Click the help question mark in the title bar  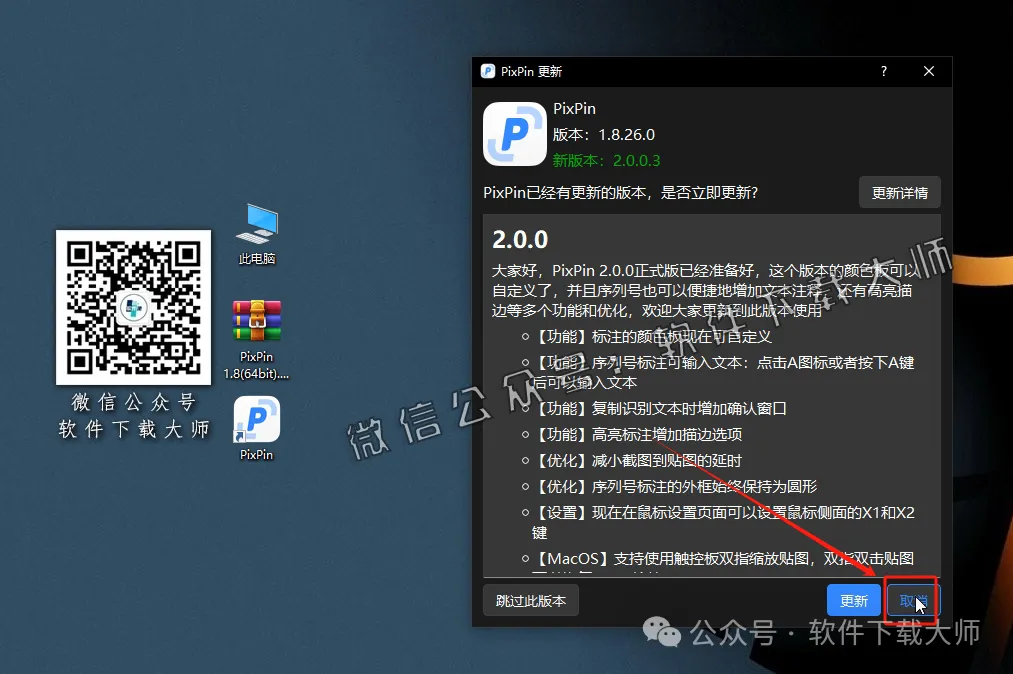(x=882, y=71)
